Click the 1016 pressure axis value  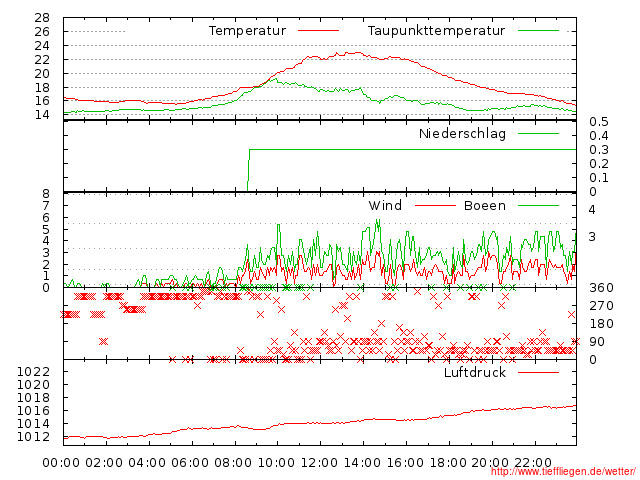tap(33, 411)
